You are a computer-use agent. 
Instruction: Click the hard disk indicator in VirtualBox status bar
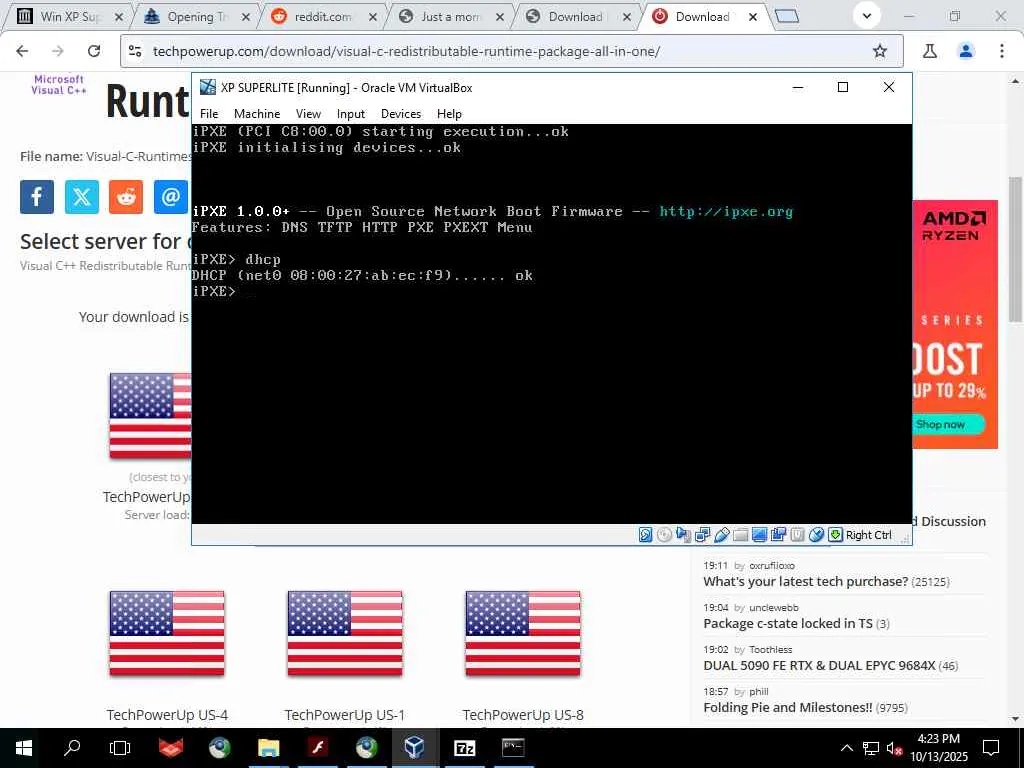[645, 535]
